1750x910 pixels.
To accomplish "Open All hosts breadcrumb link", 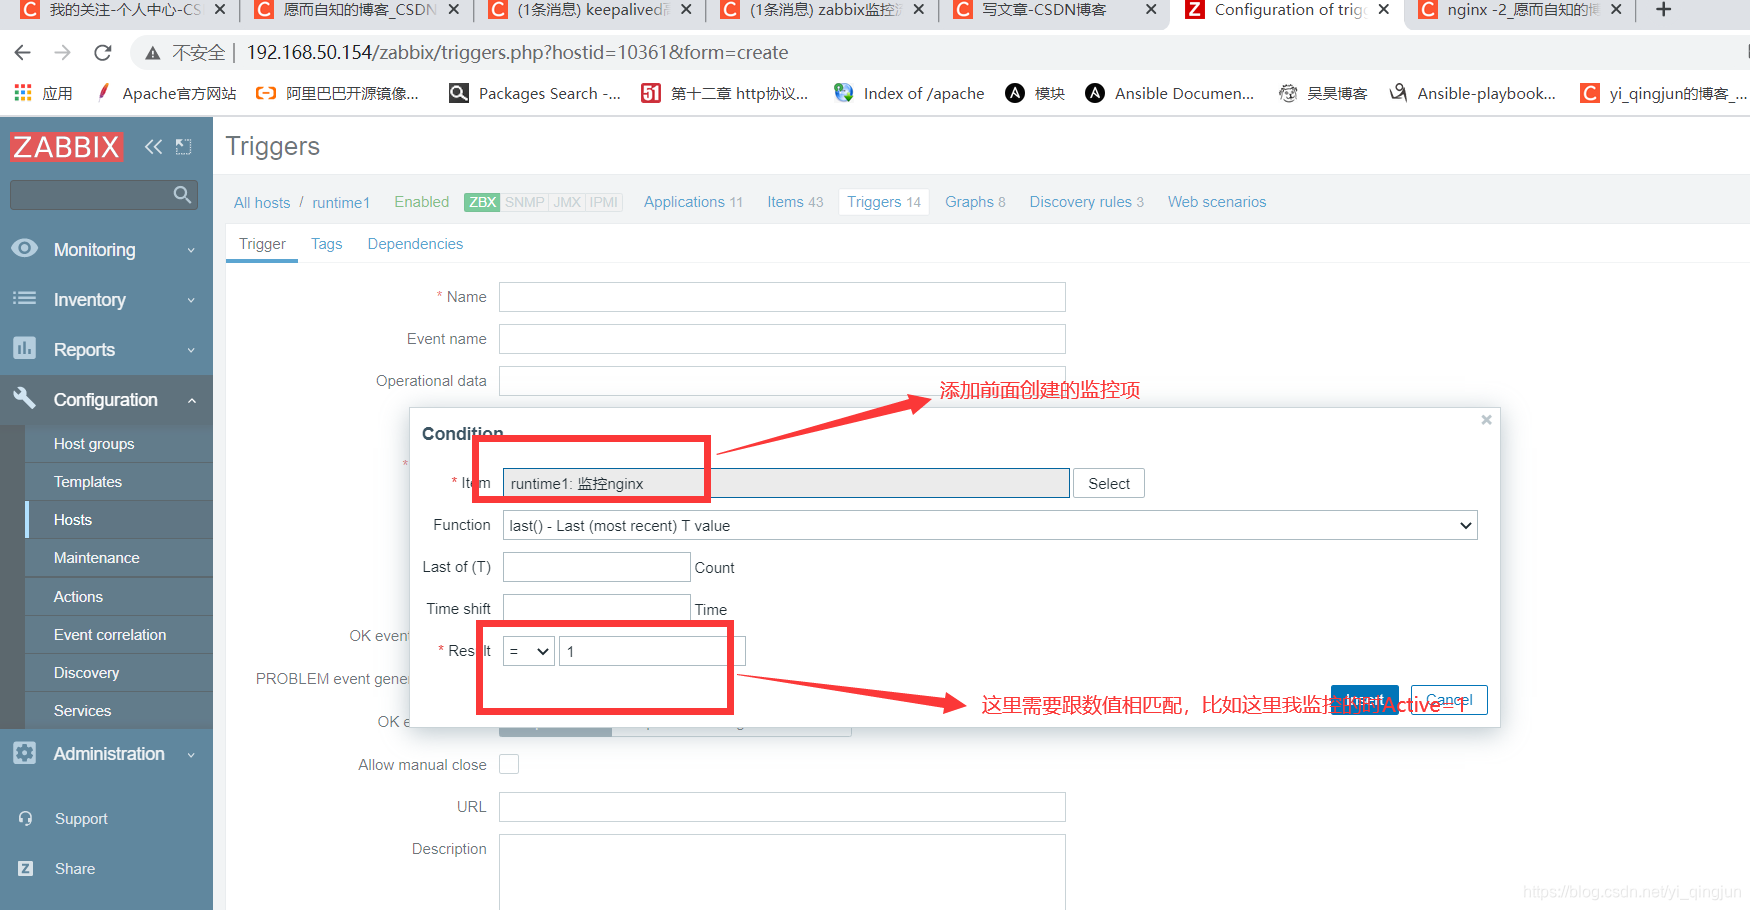I will [262, 202].
